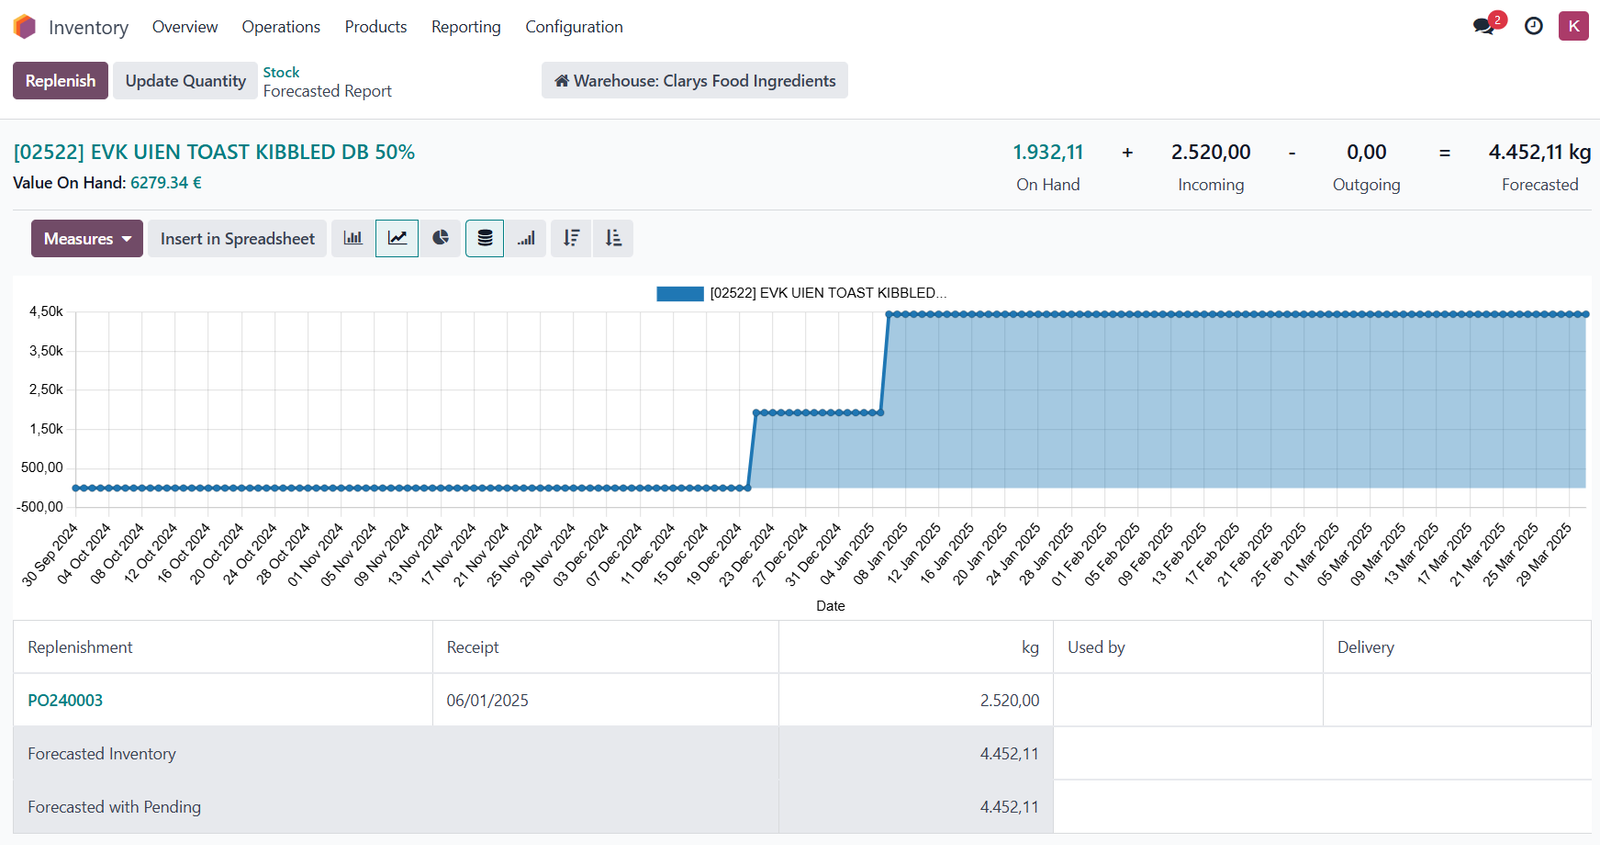
Task: Toggle the stacked chart option
Action: (x=485, y=238)
